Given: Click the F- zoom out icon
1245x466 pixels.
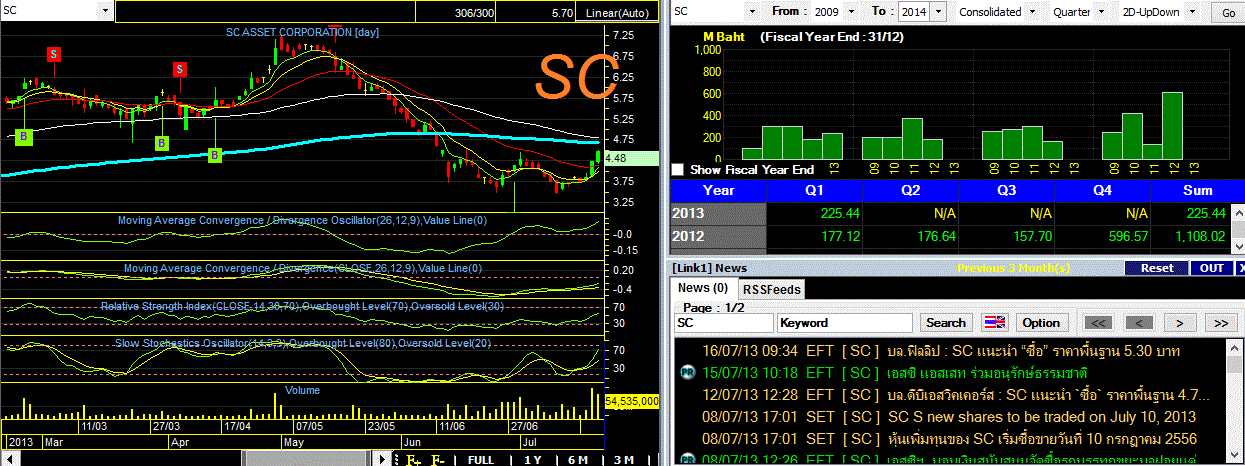Looking at the screenshot, I should click(440, 460).
